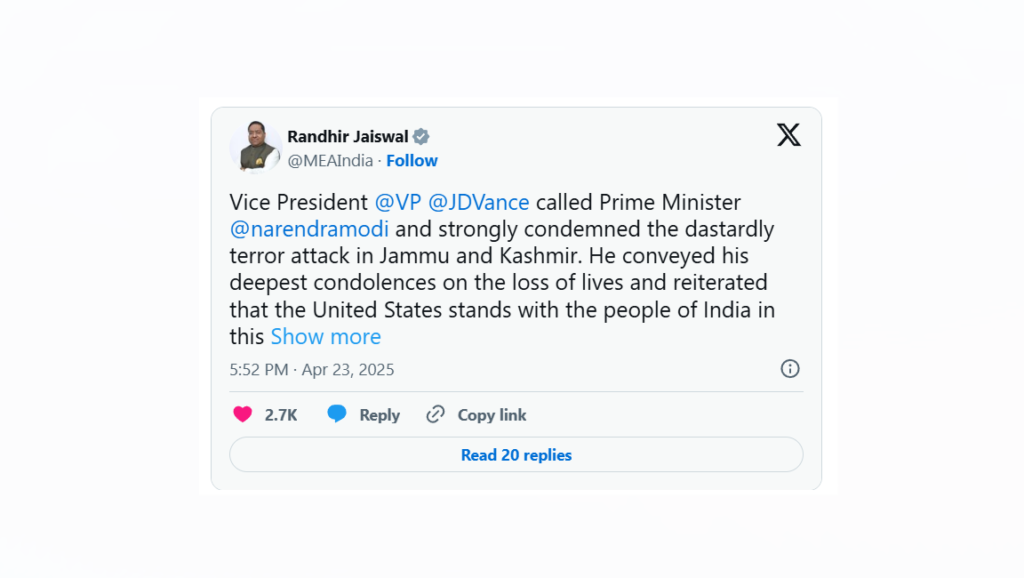Open the @JDVance mention link
Viewport: 1024px width, 578px height.
478,202
